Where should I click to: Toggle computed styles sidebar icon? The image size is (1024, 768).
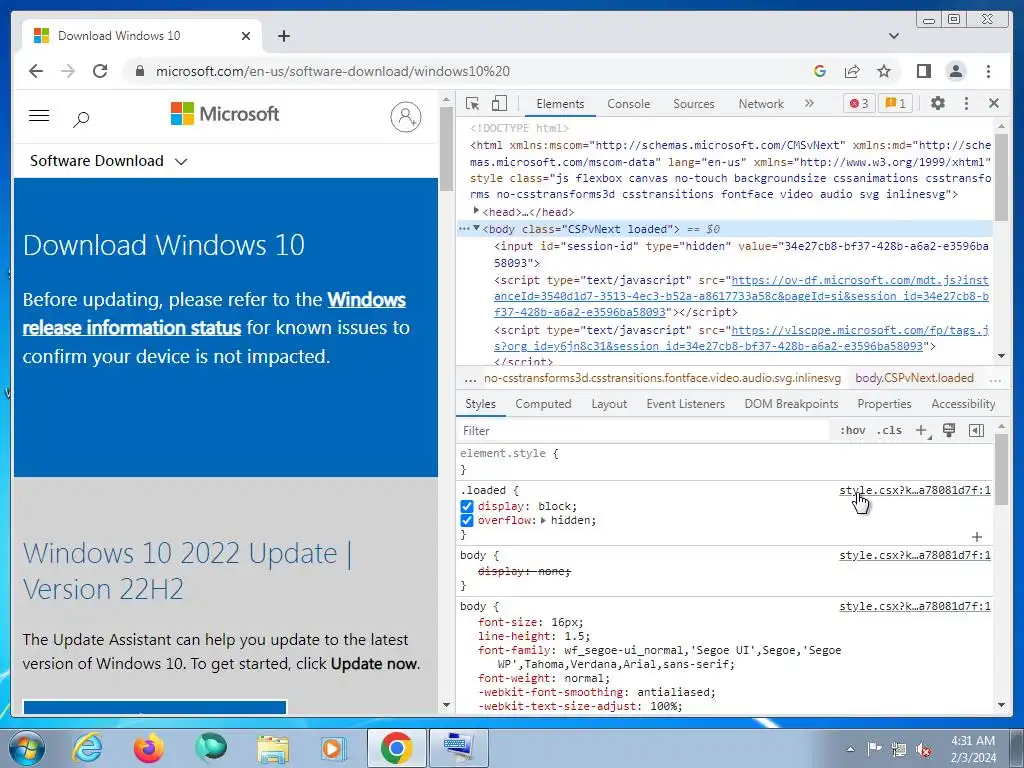976,430
